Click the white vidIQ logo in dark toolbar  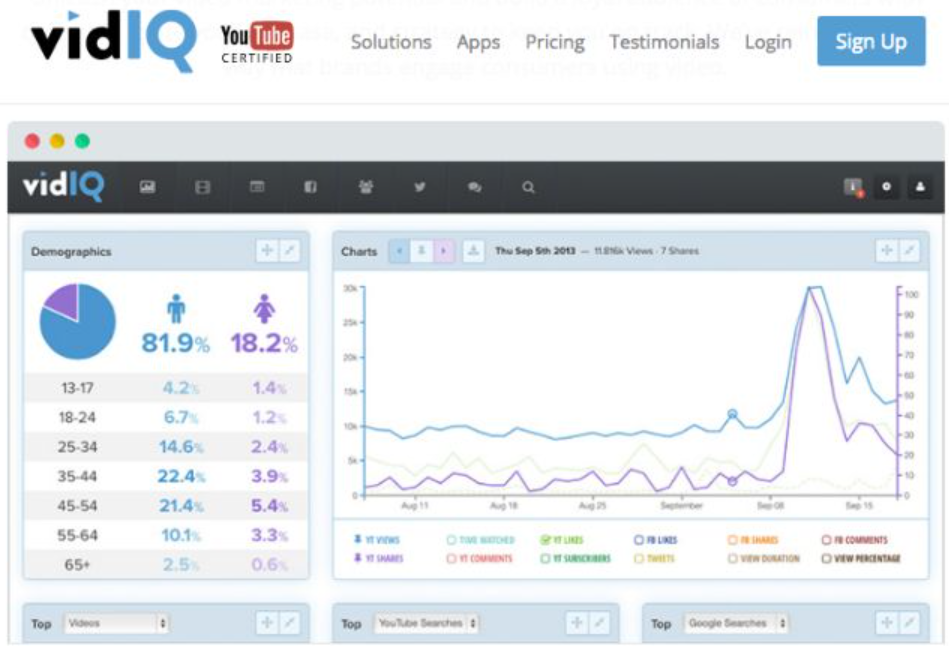(63, 186)
